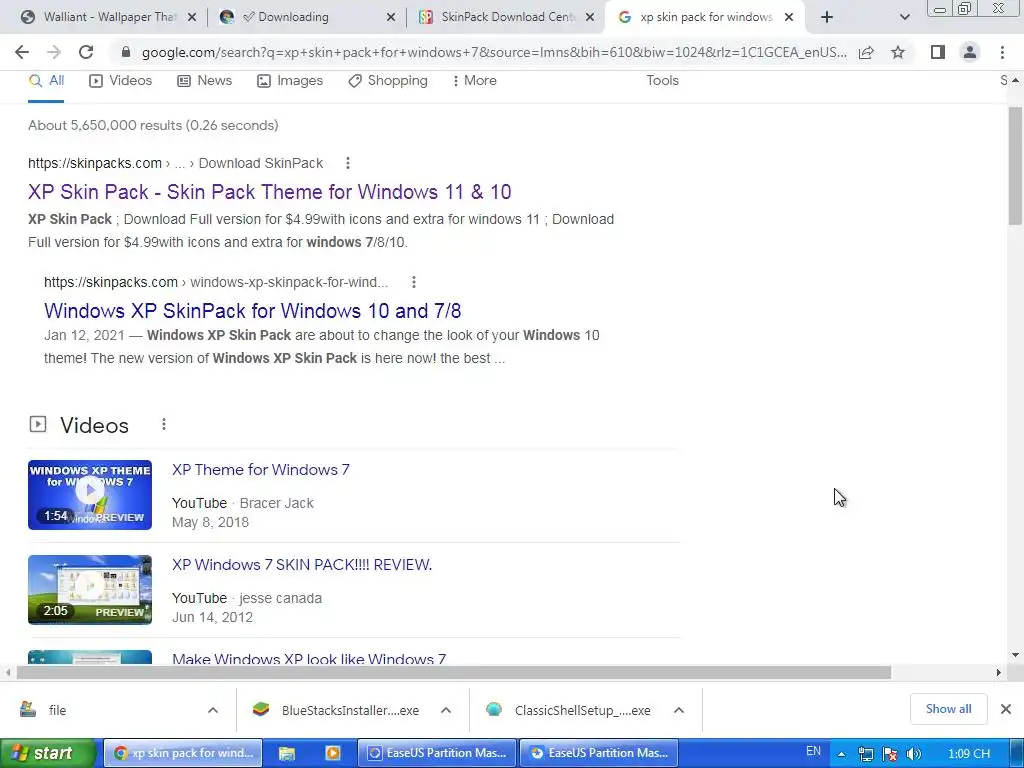The image size is (1024, 768).
Task: Click the vertical scrollbar thumb
Action: point(1015,167)
